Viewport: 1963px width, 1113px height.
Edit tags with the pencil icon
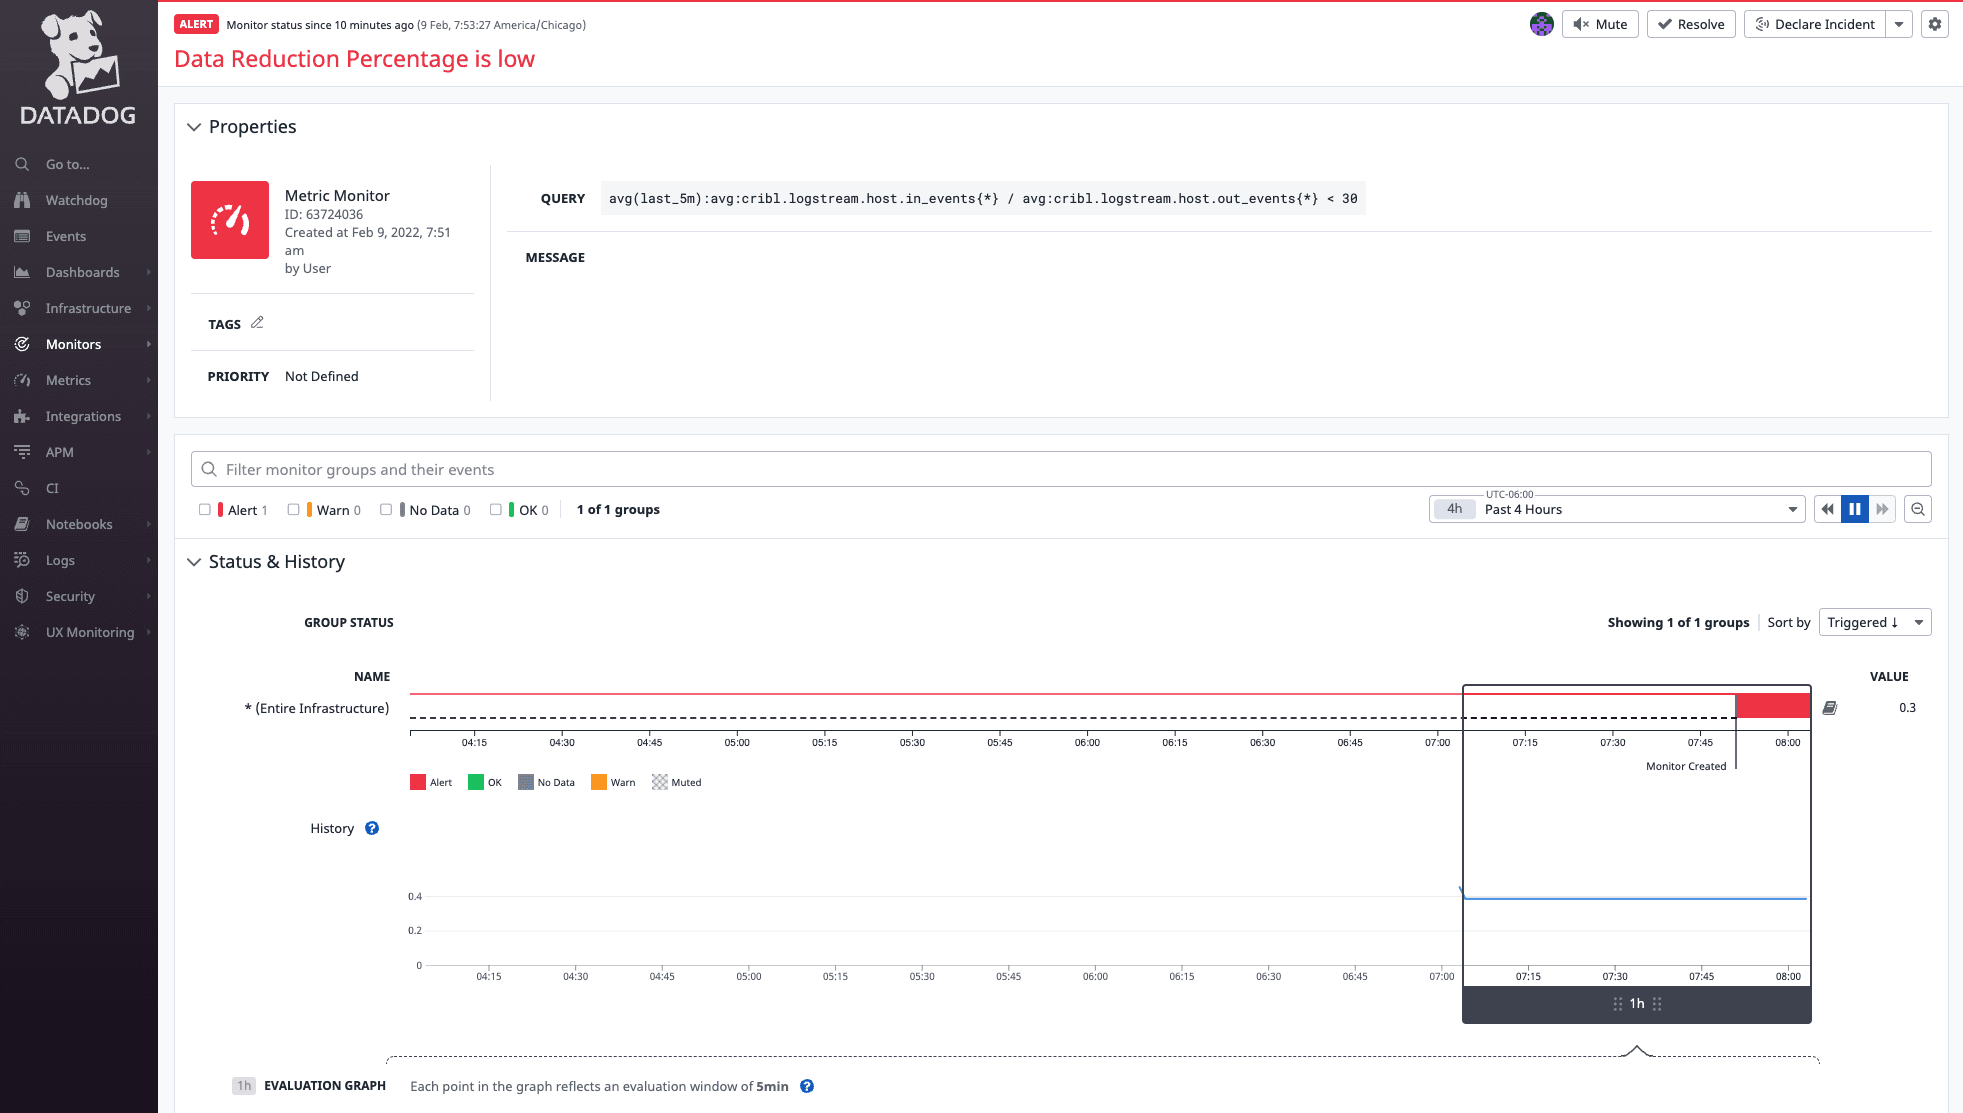257,323
